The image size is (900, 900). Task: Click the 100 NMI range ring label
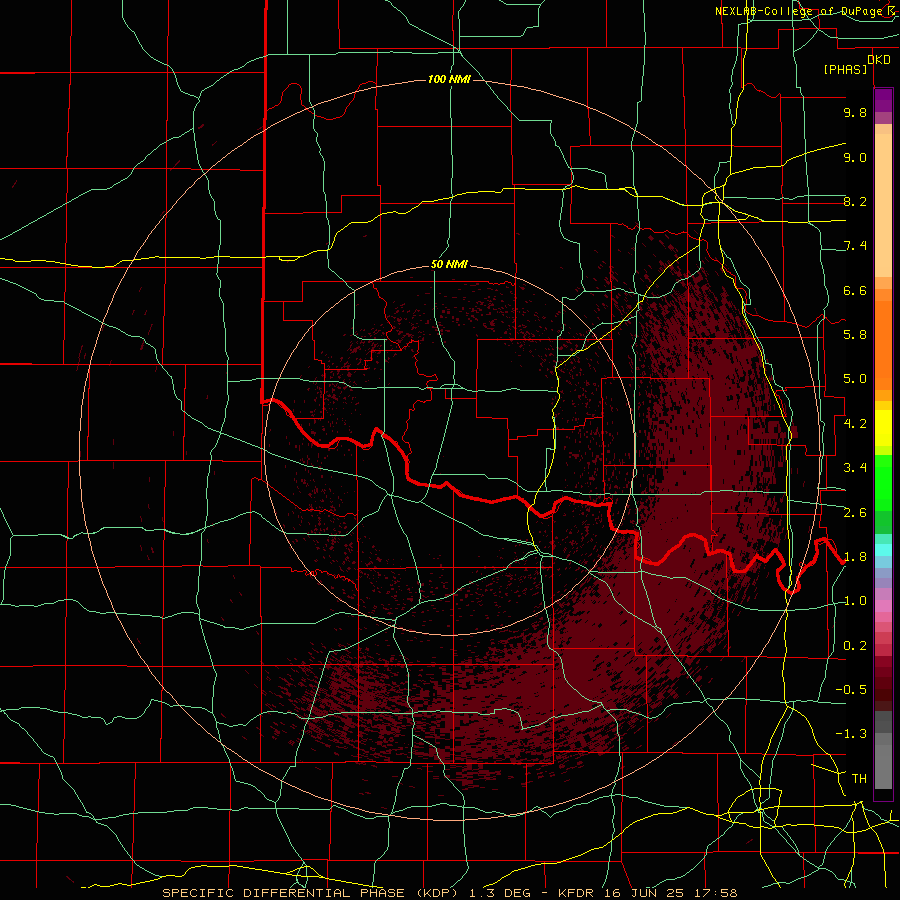449,79
